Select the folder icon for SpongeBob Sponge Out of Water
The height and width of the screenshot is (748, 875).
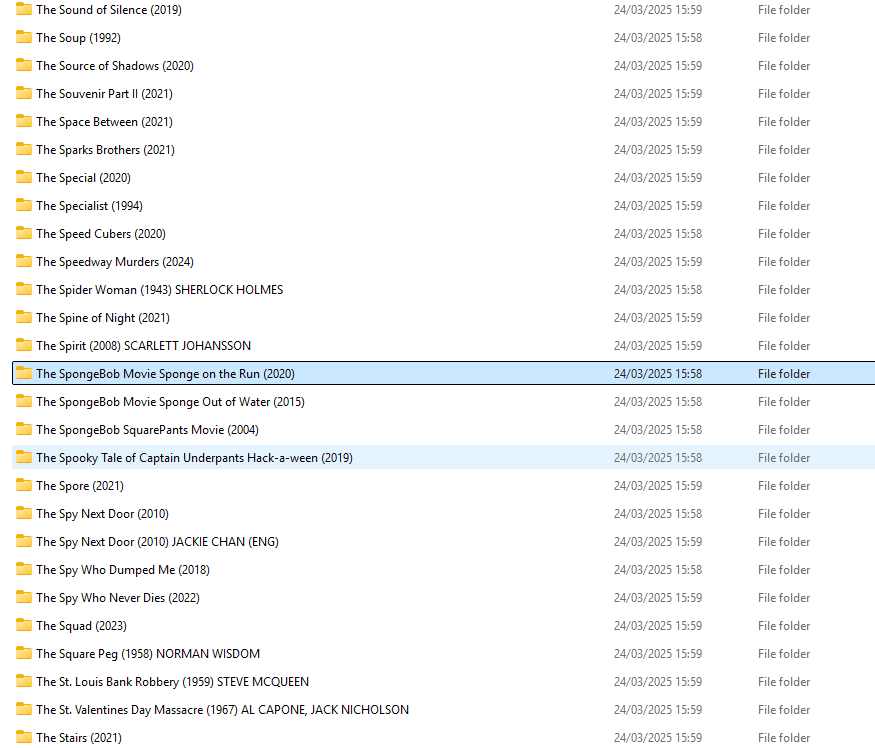[x=24, y=401]
